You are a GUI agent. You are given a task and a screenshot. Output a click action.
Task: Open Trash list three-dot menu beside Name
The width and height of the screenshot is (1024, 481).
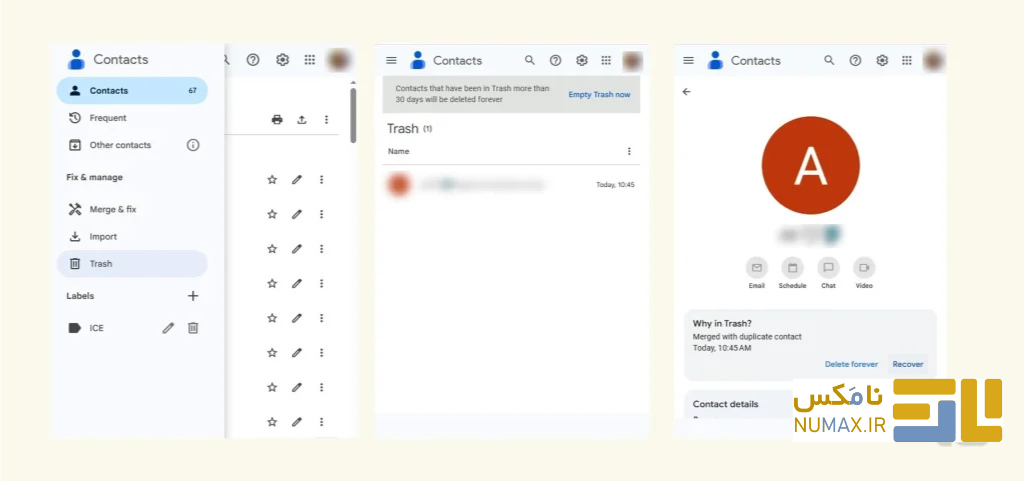point(629,151)
